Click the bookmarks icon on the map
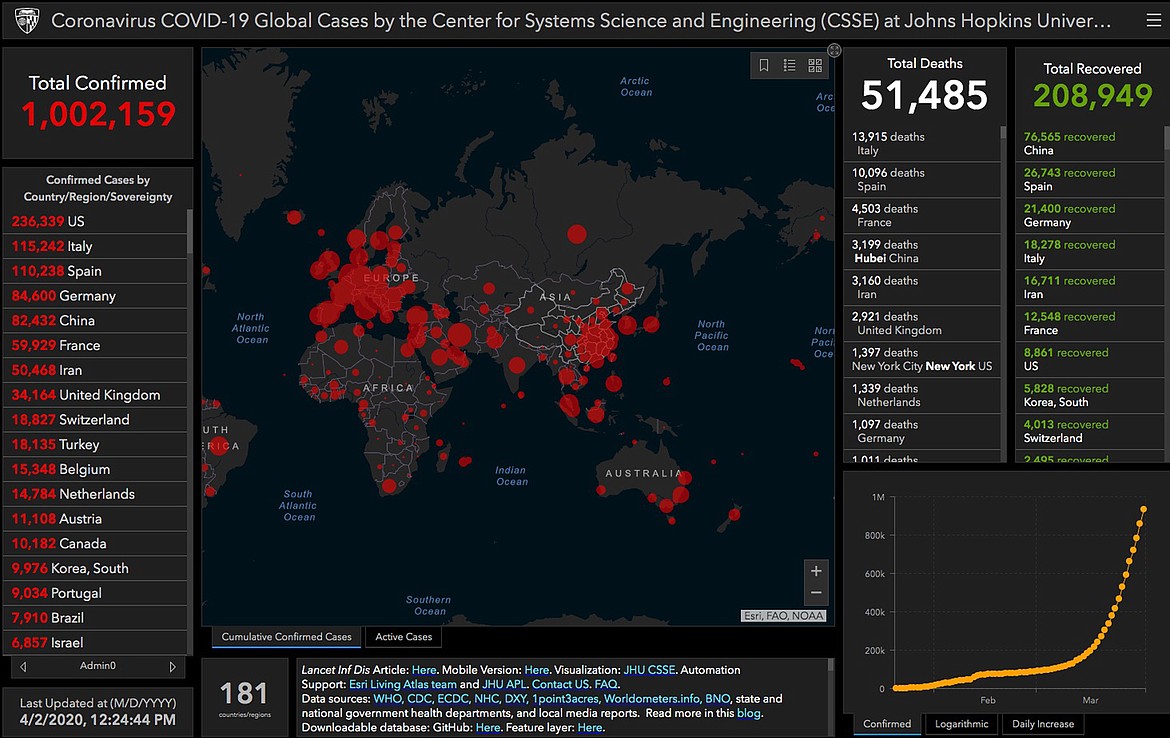Image resolution: width=1170 pixels, height=738 pixels. (x=764, y=66)
